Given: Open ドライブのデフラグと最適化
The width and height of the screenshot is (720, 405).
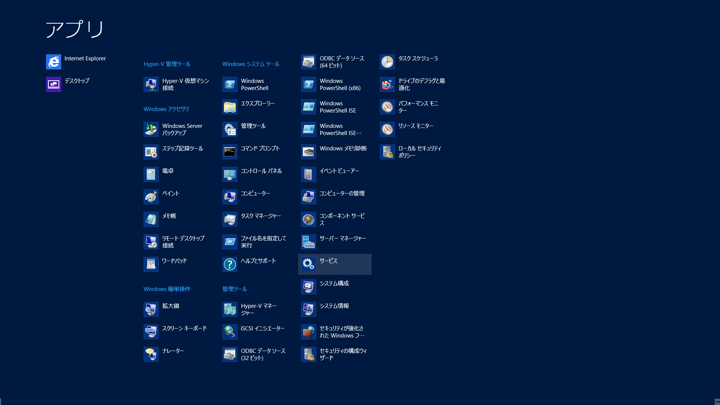Looking at the screenshot, I should 414,84.
